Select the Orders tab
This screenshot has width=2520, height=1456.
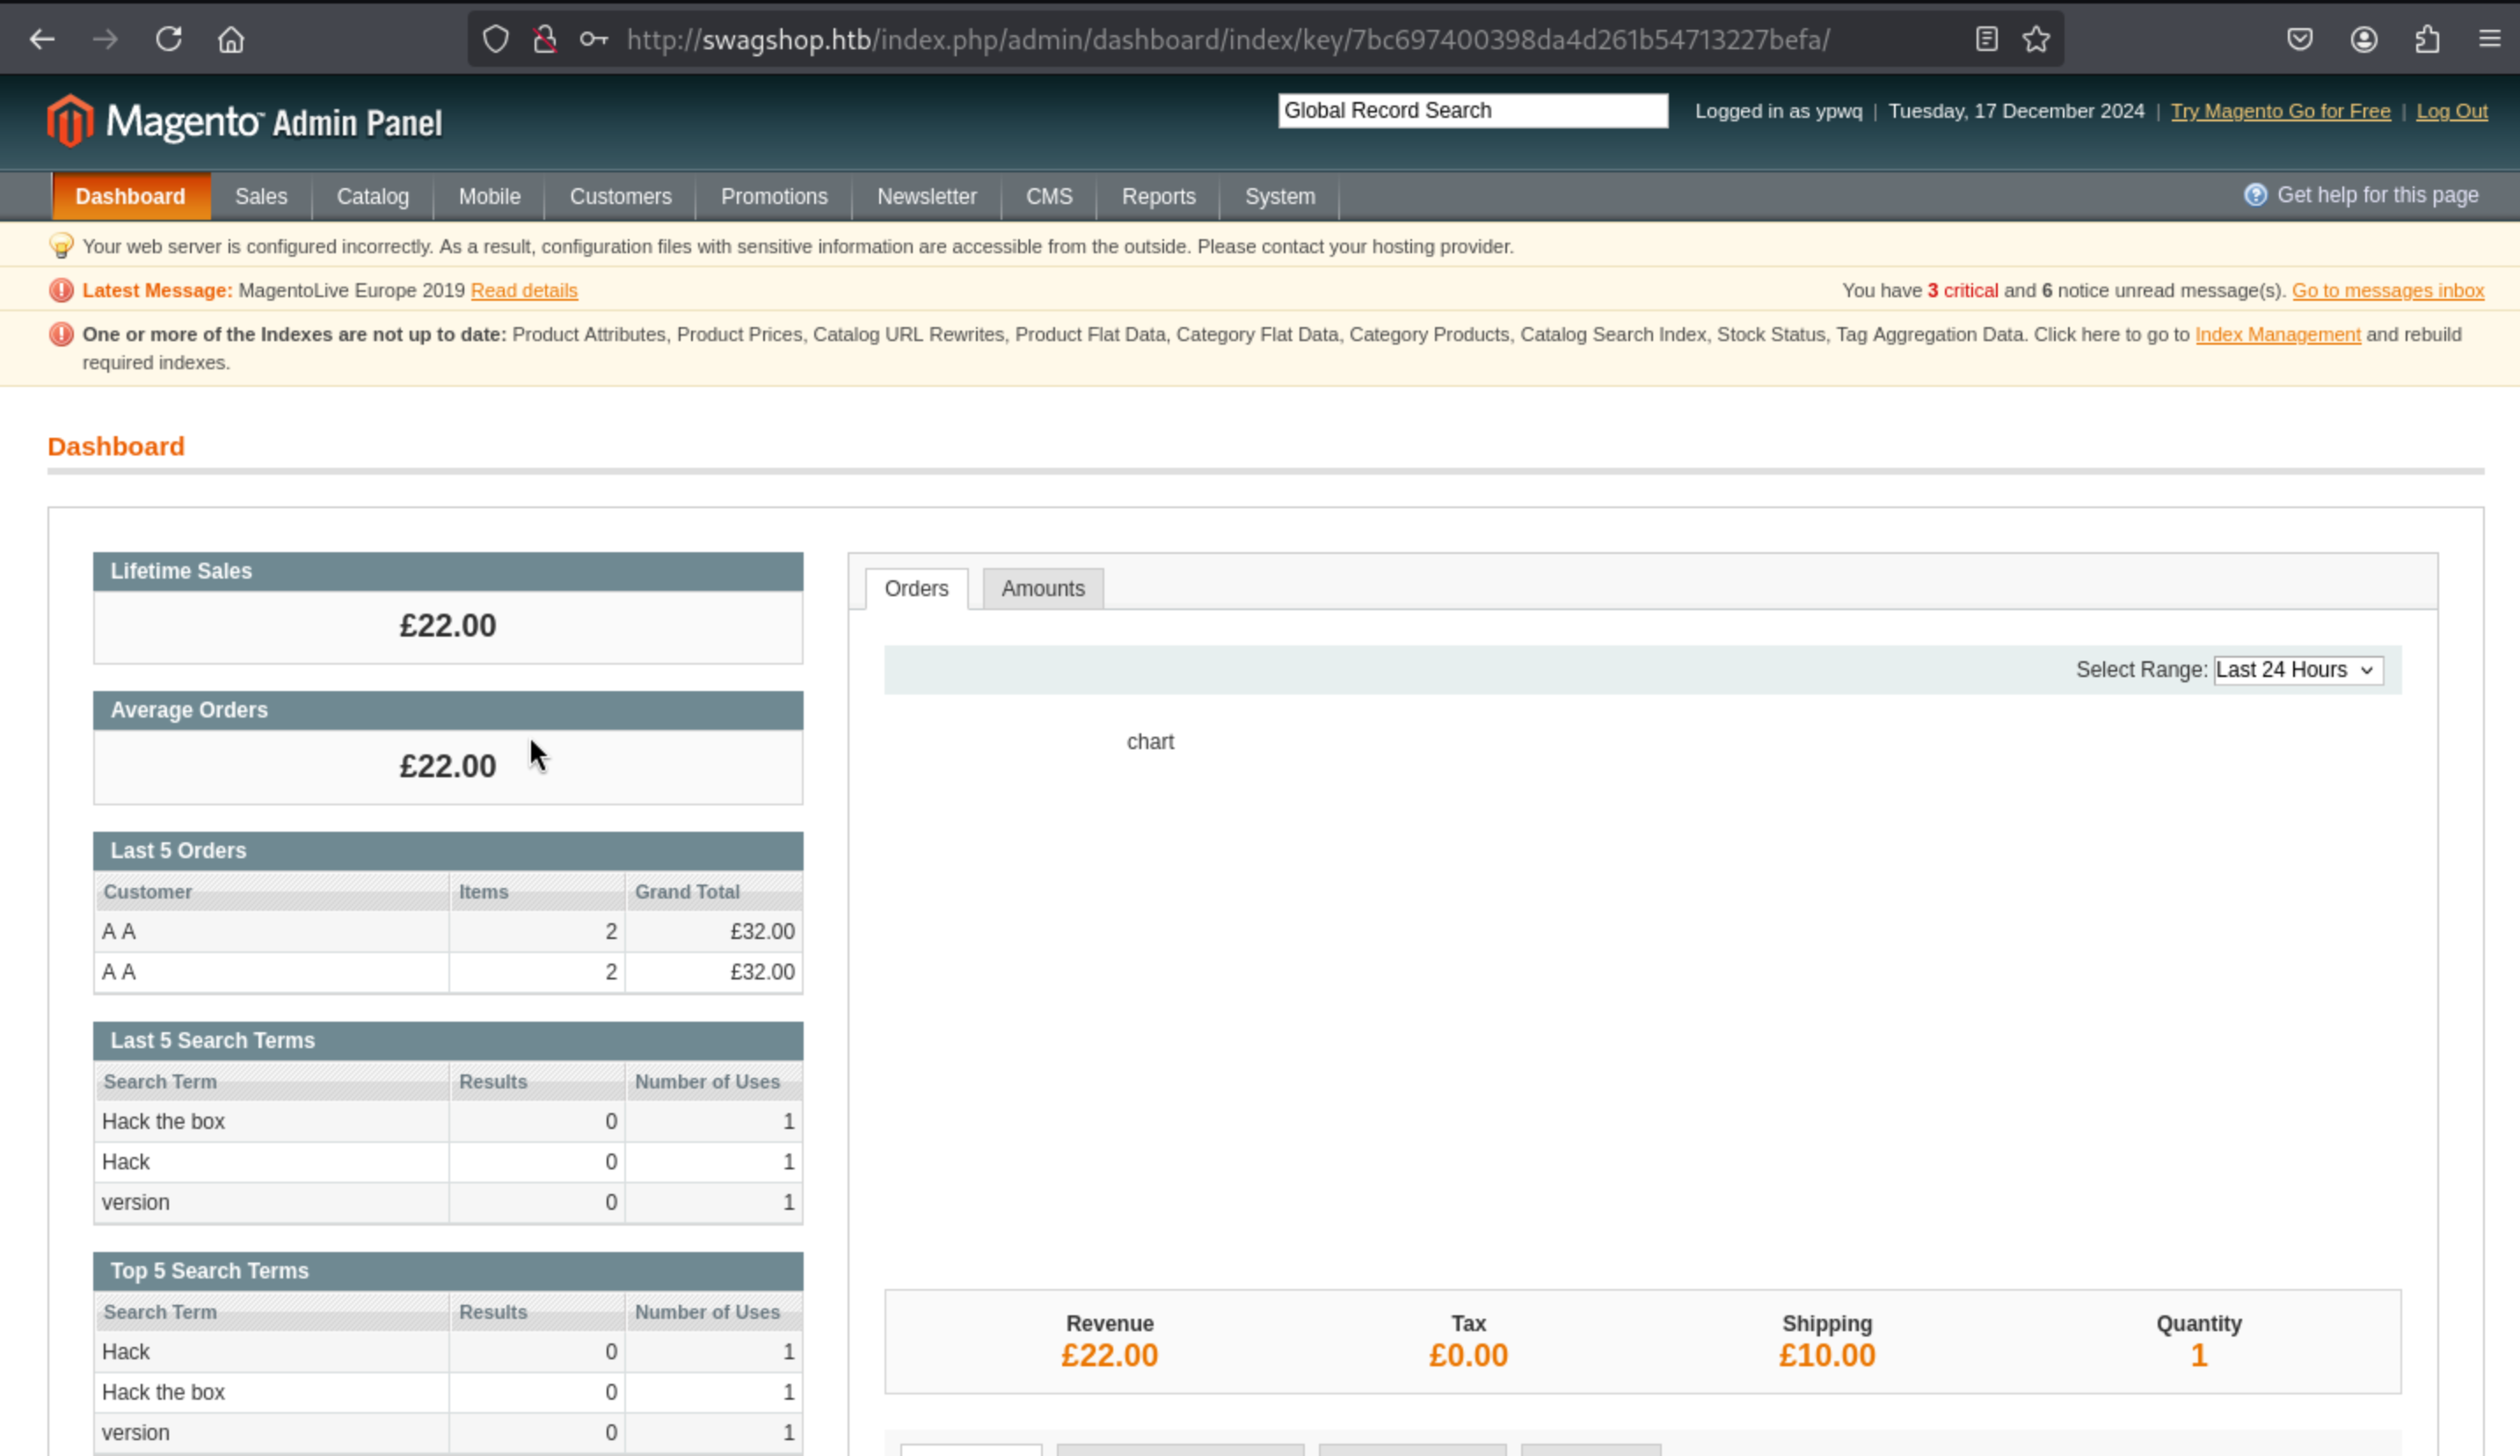pos(916,589)
